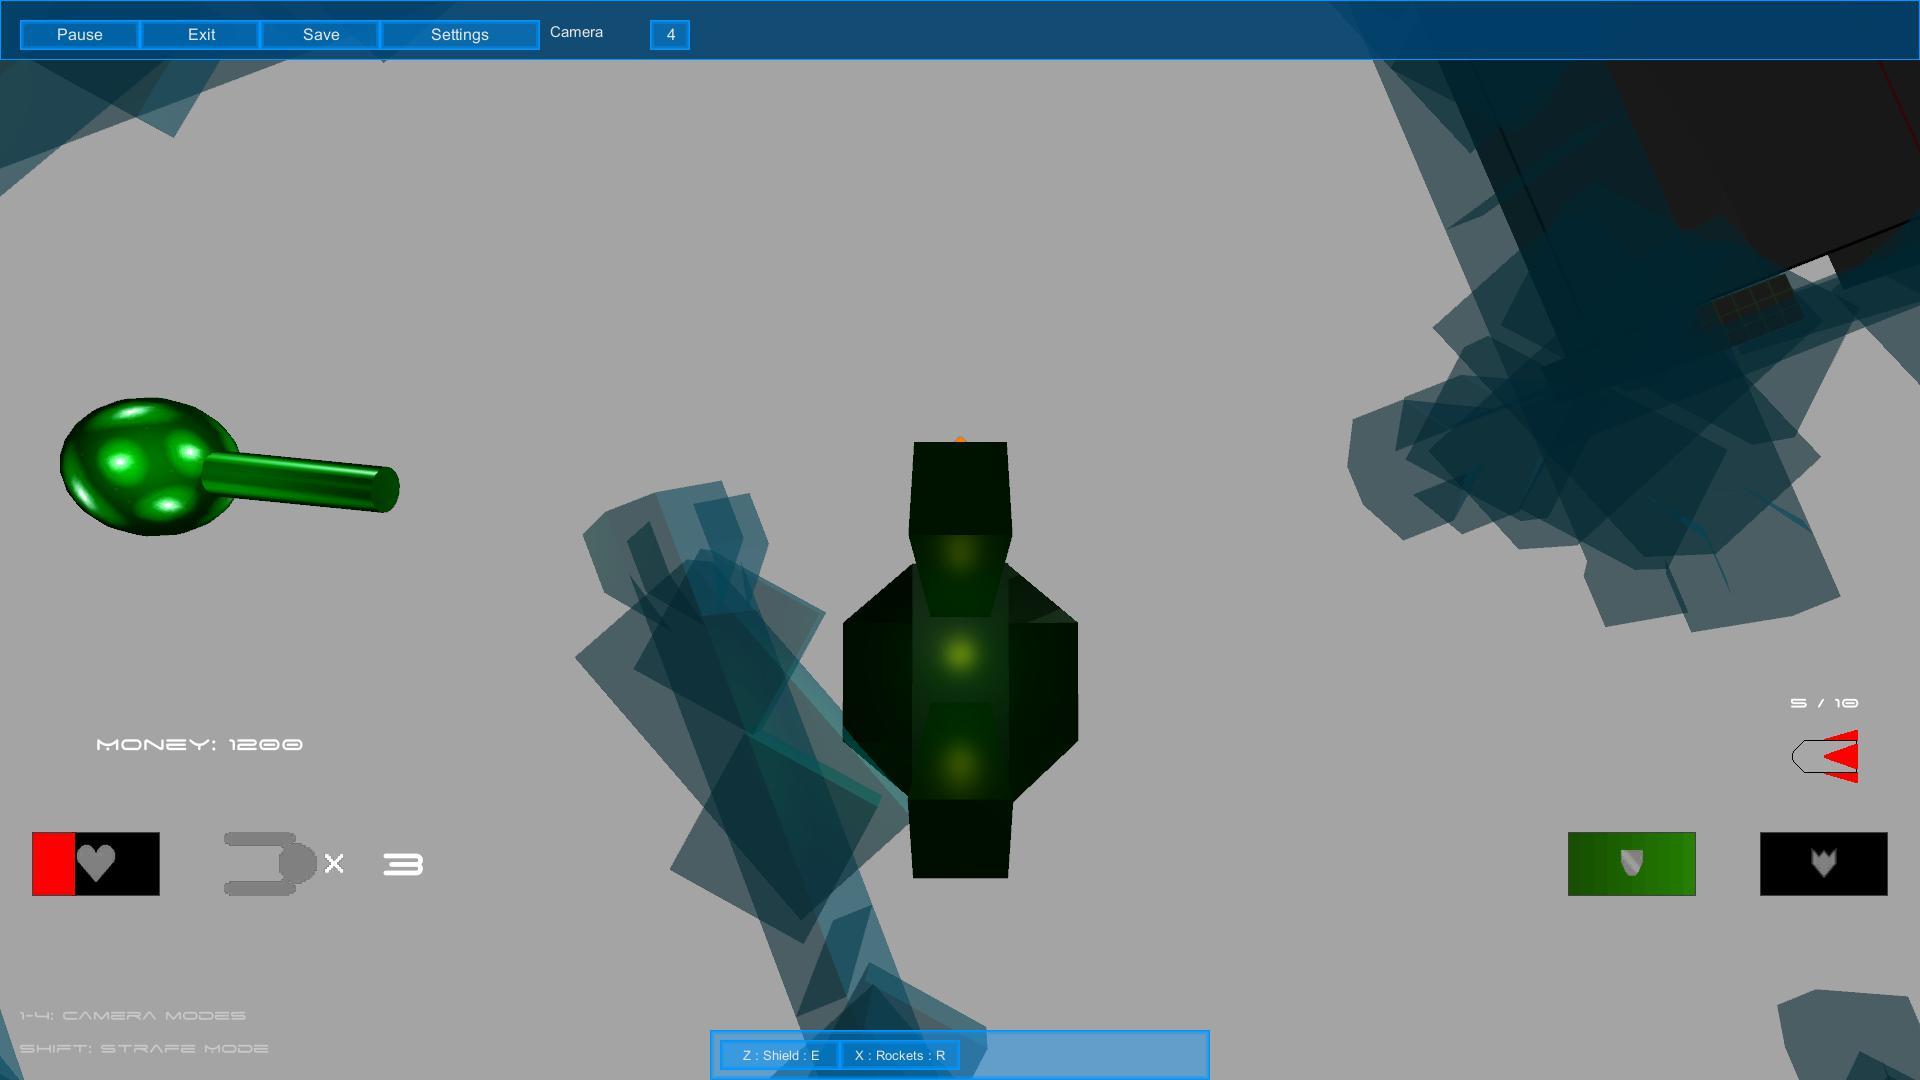Open the Settings menu

tap(459, 35)
